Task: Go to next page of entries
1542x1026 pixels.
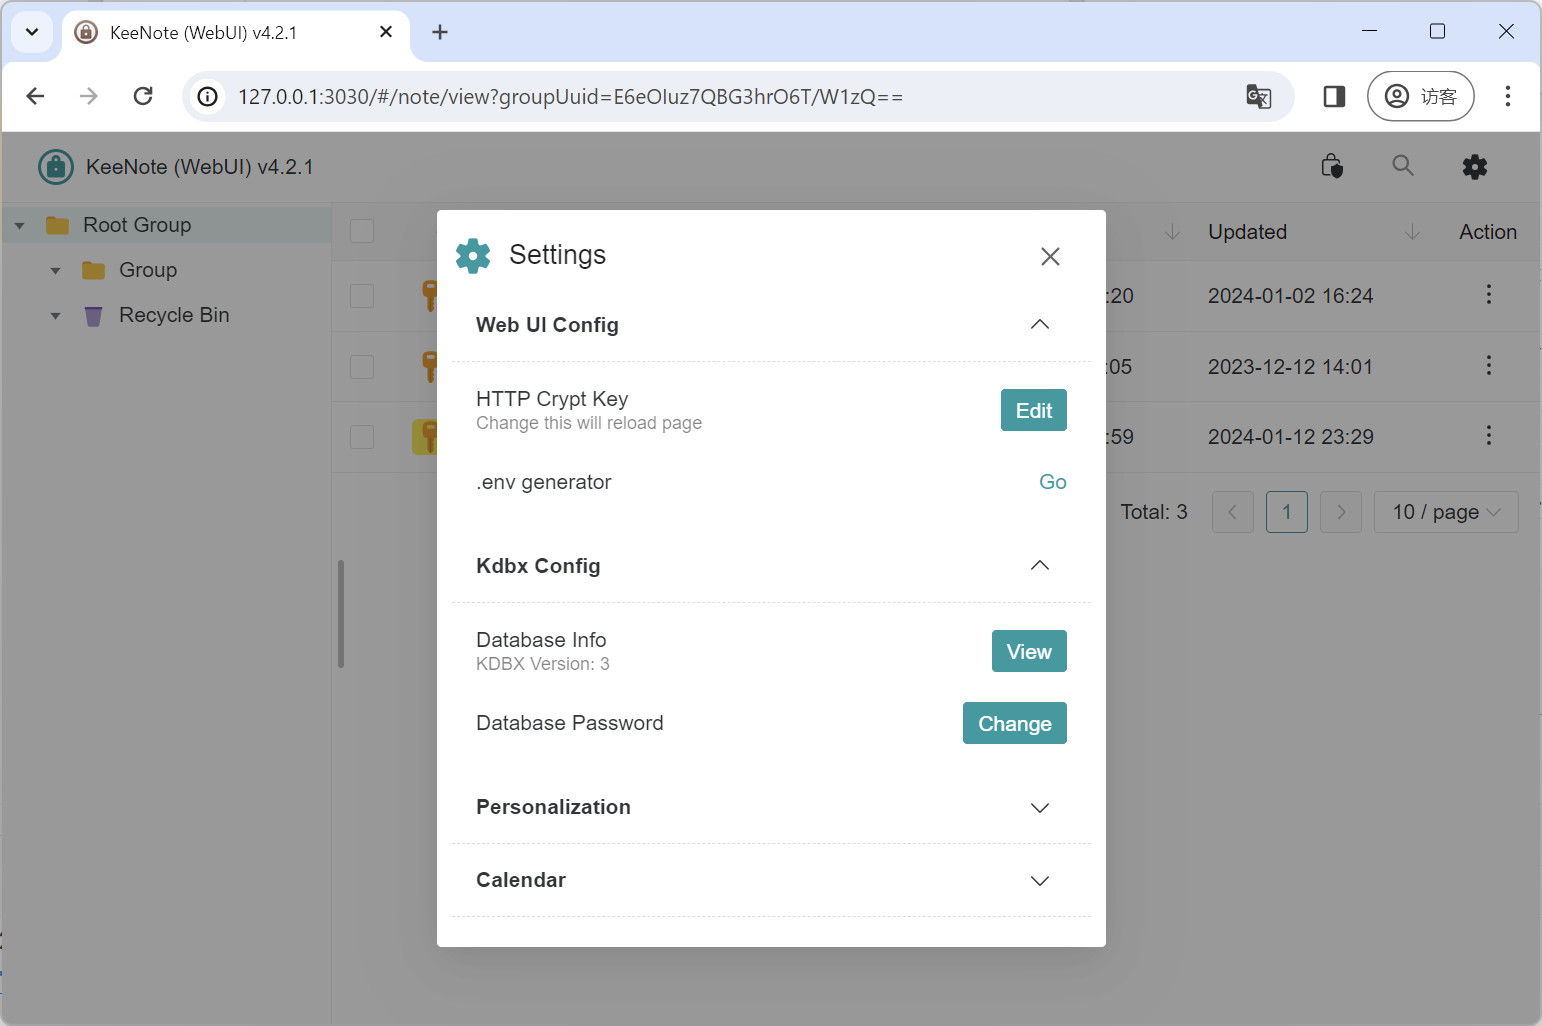Action: point(1341,512)
